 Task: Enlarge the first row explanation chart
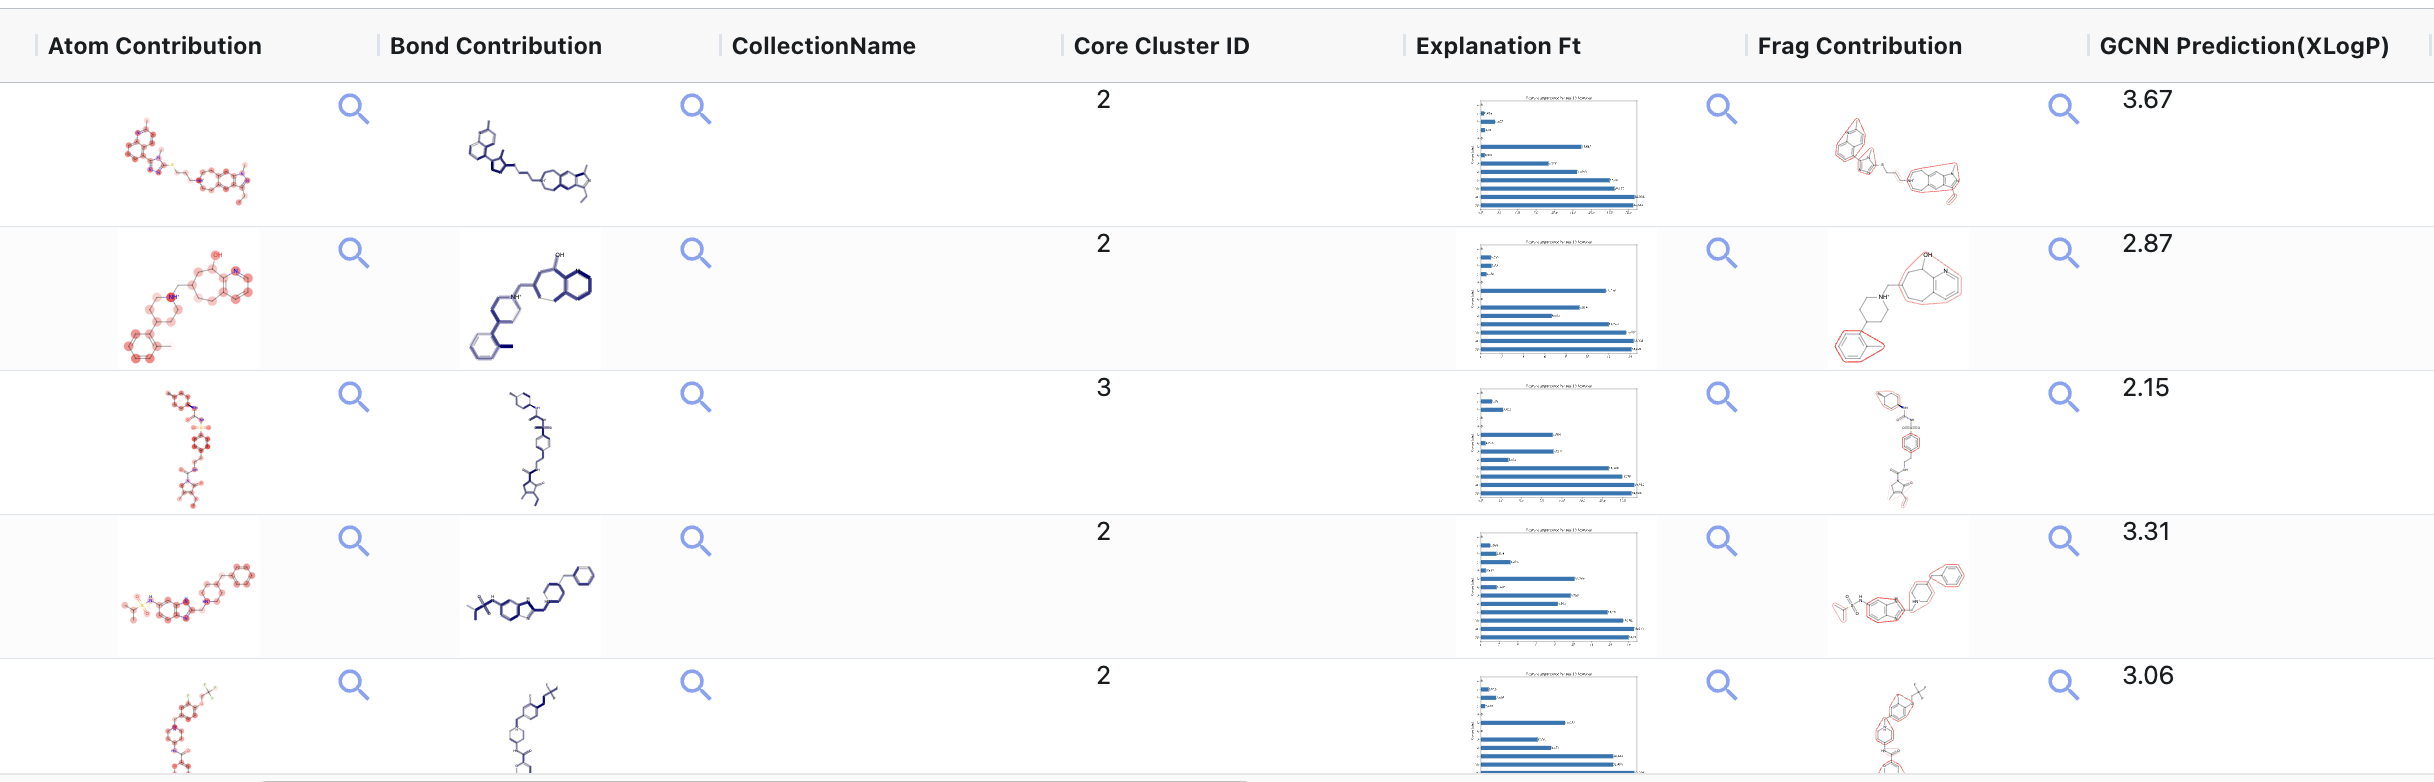1721,108
